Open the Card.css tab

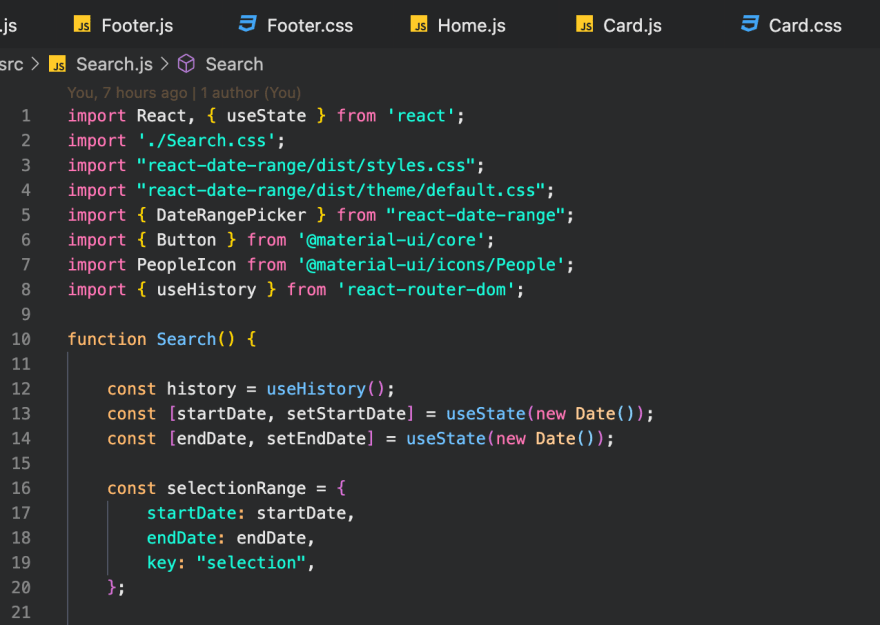(791, 25)
